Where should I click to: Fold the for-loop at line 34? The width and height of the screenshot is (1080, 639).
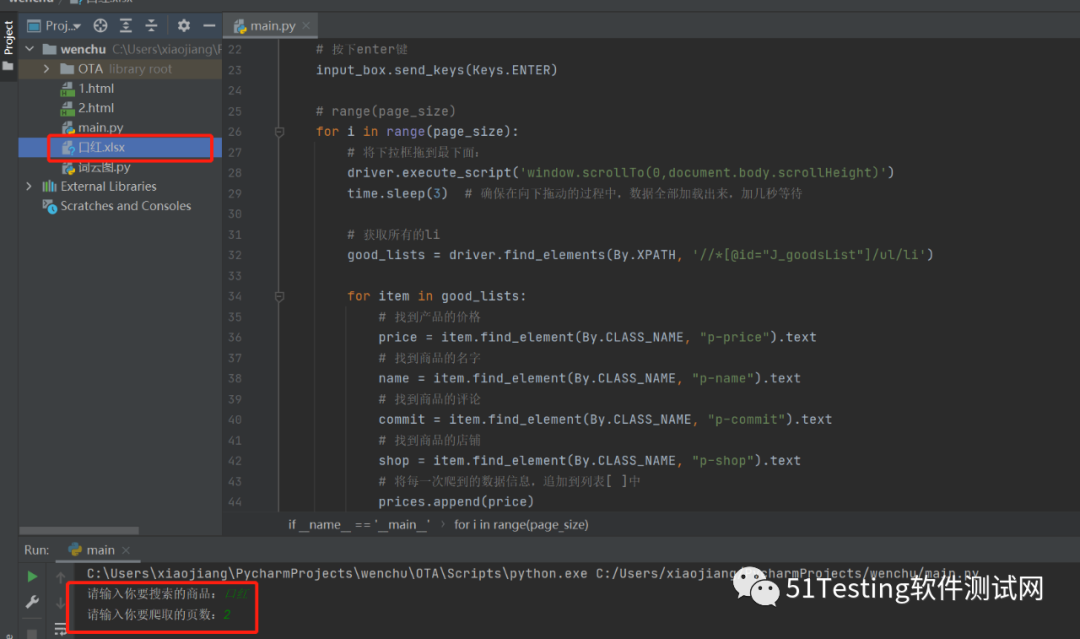(x=280, y=296)
